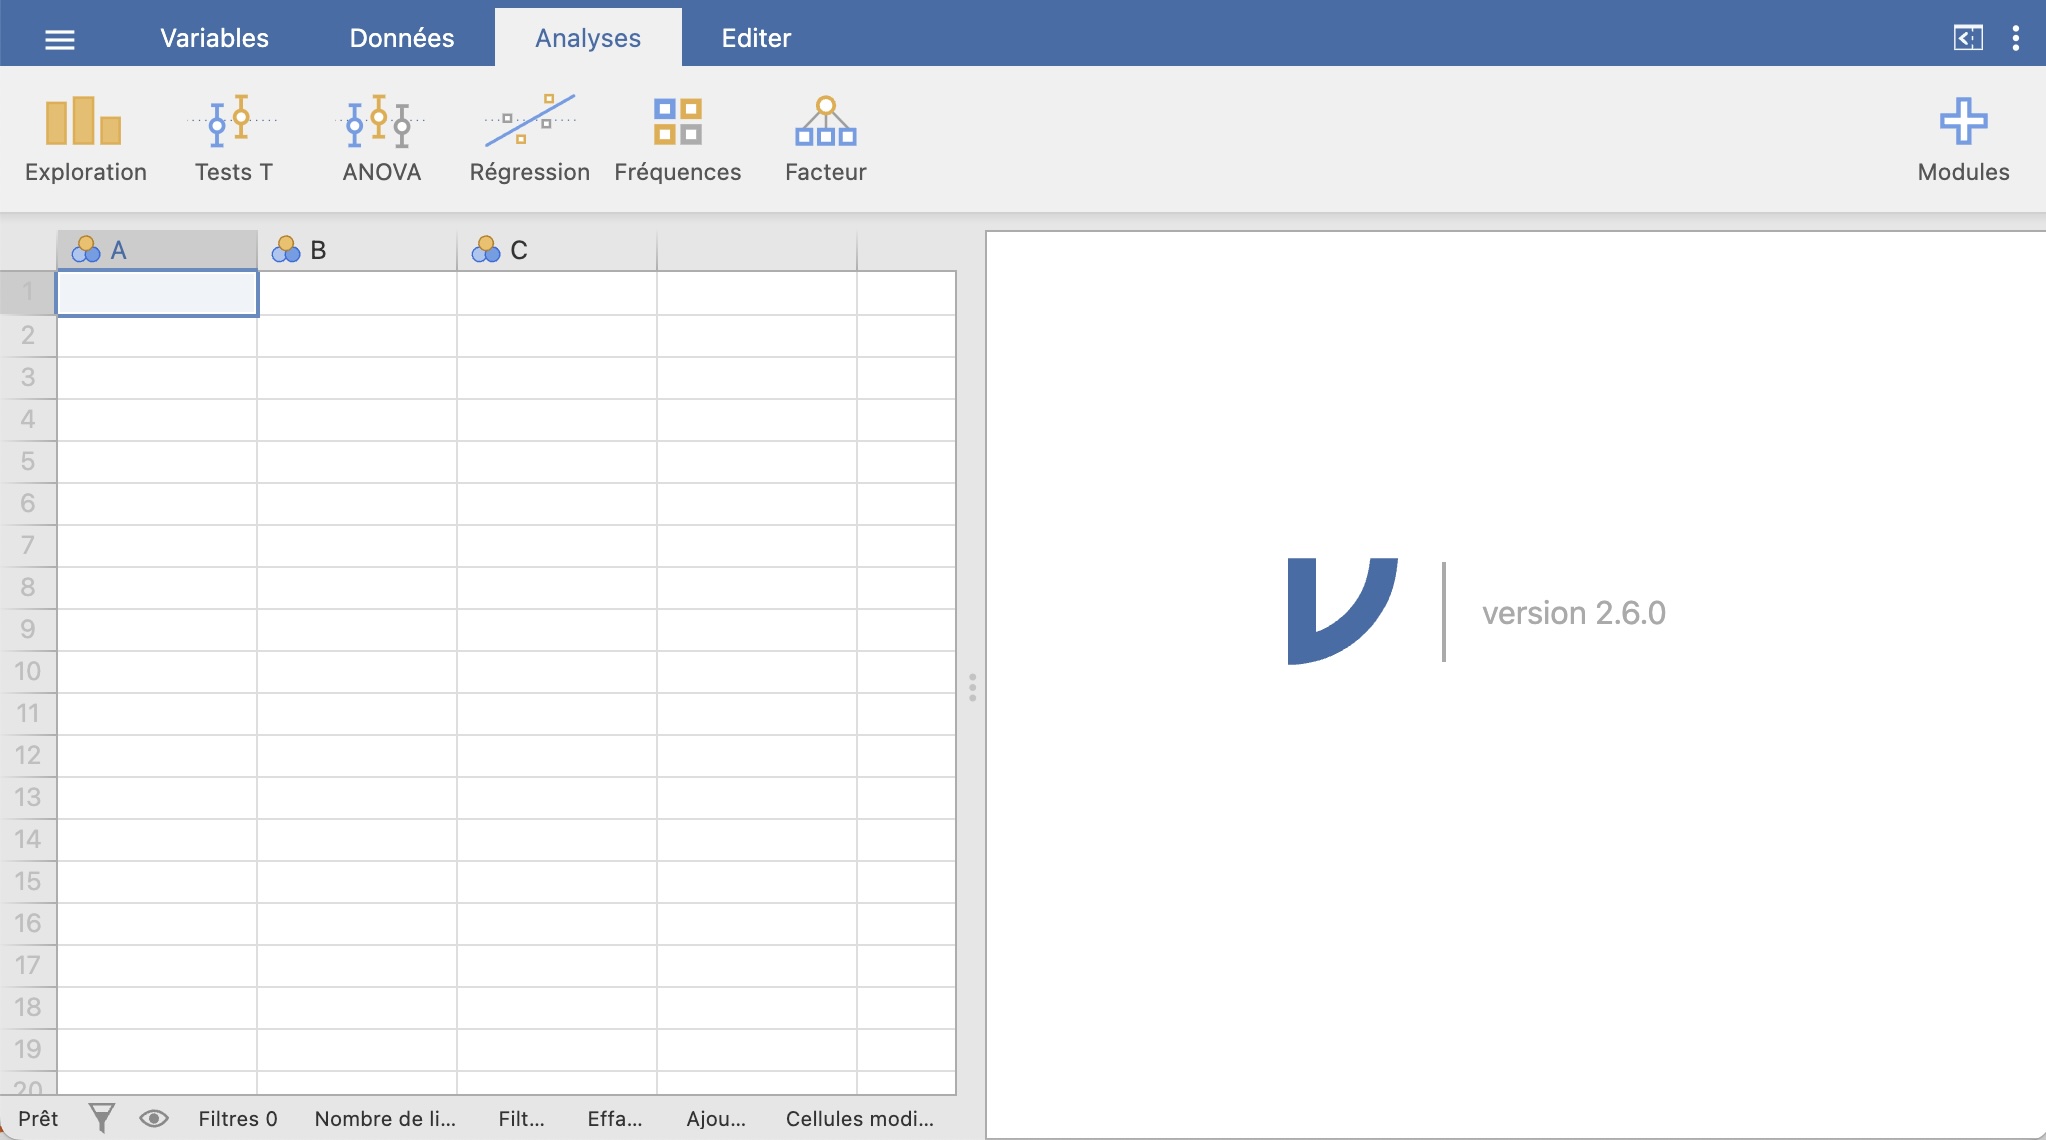Viewport: 2046px width, 1140px height.
Task: Click the panel divider drag handle
Action: coord(972,687)
